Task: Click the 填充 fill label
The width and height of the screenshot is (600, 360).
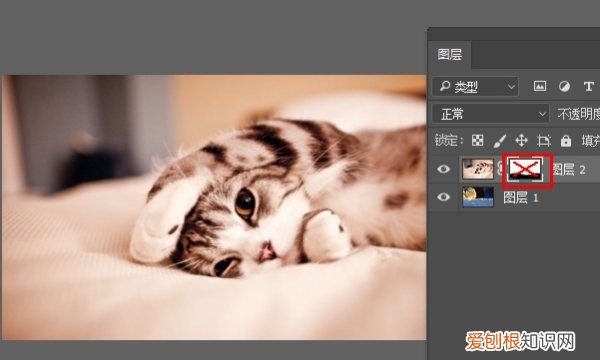Action: pos(590,141)
